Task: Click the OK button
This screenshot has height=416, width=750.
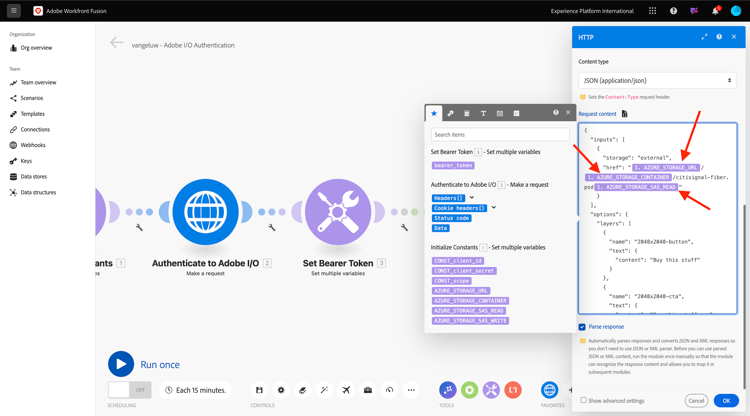Action: [x=726, y=401]
